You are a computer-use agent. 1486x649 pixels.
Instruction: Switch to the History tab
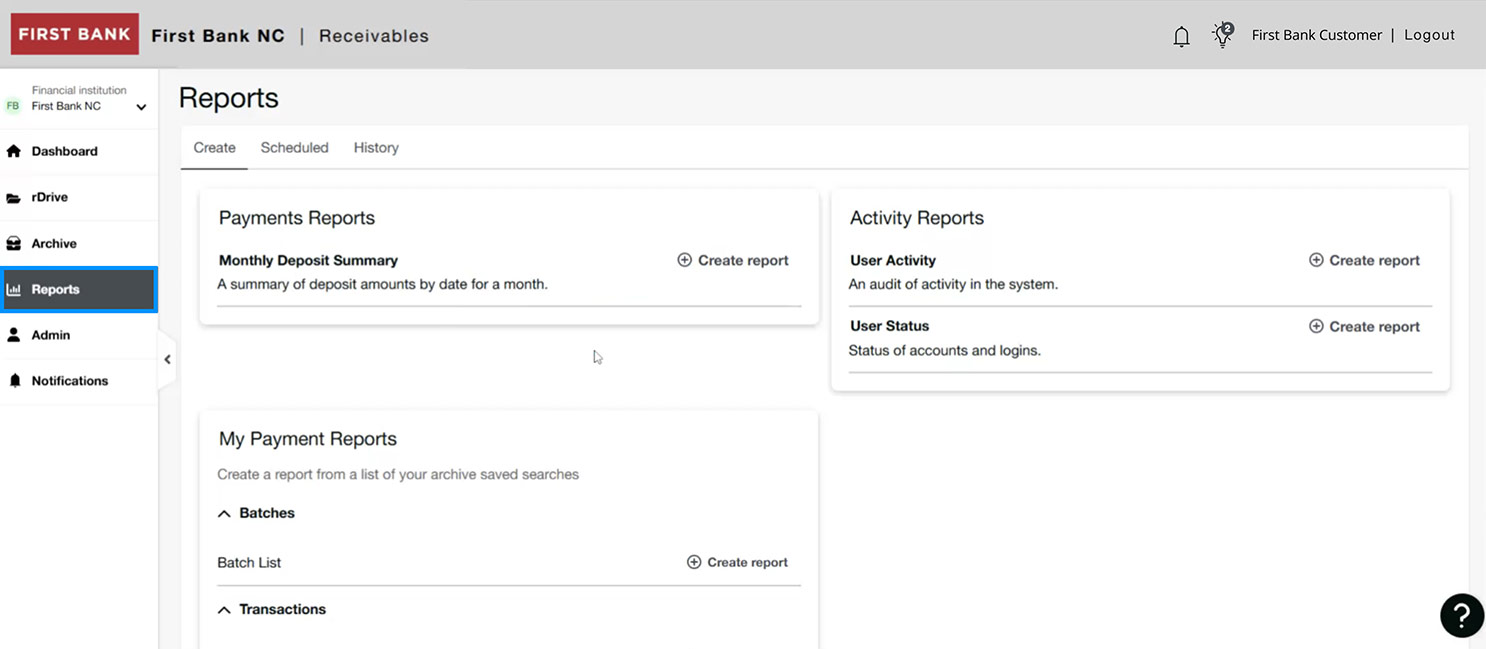click(376, 148)
